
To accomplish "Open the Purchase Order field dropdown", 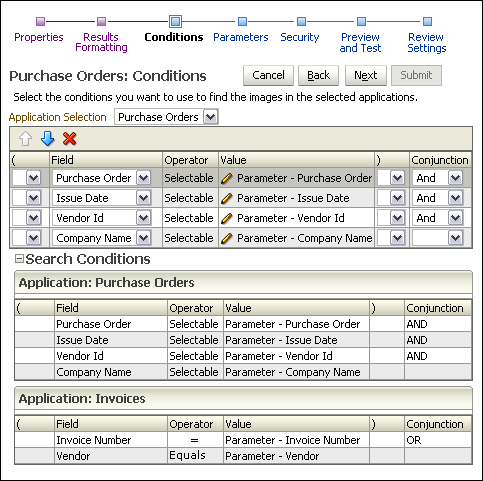I will coord(144,178).
